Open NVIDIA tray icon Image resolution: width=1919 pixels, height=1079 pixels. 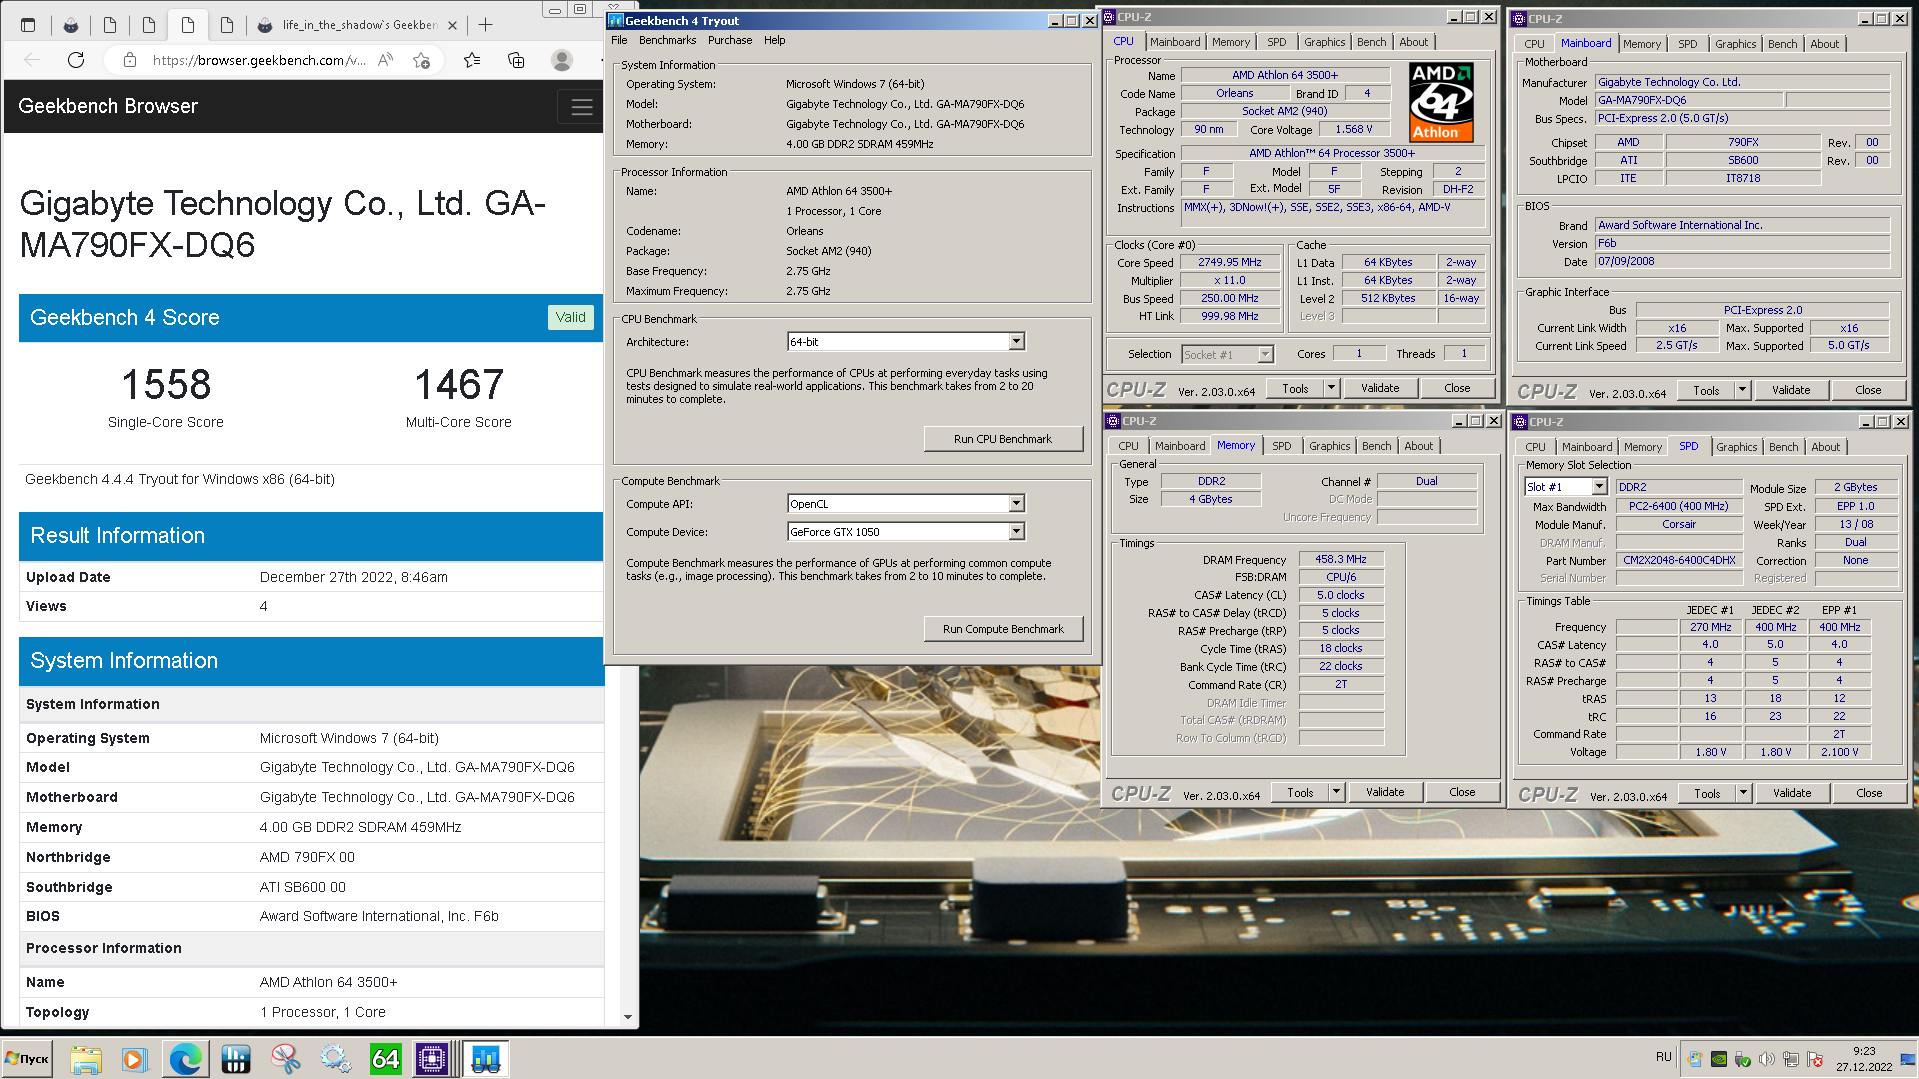click(x=1719, y=1059)
